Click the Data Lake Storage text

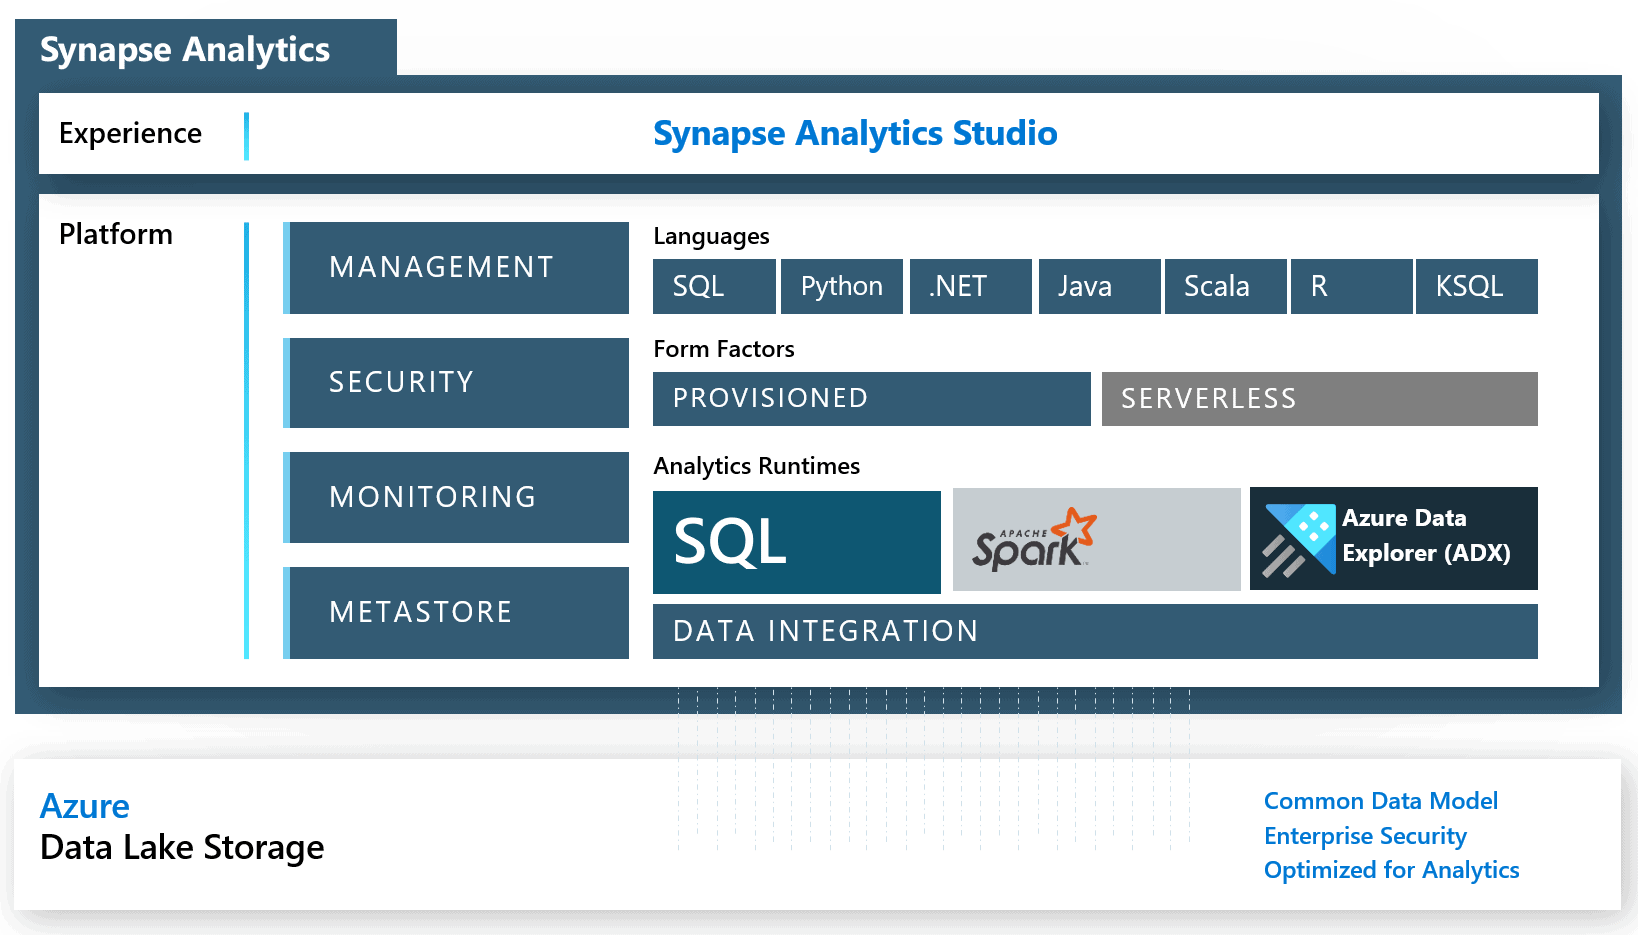click(182, 848)
